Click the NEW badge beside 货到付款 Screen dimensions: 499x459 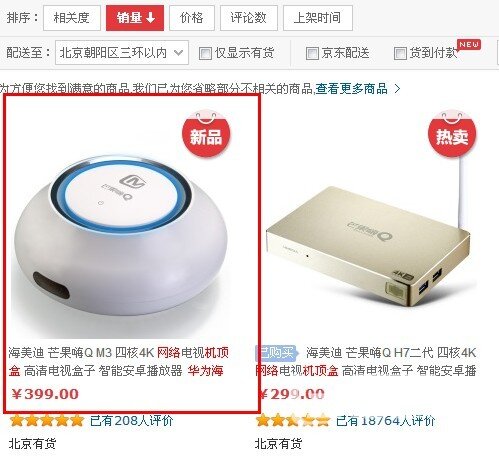coord(469,44)
